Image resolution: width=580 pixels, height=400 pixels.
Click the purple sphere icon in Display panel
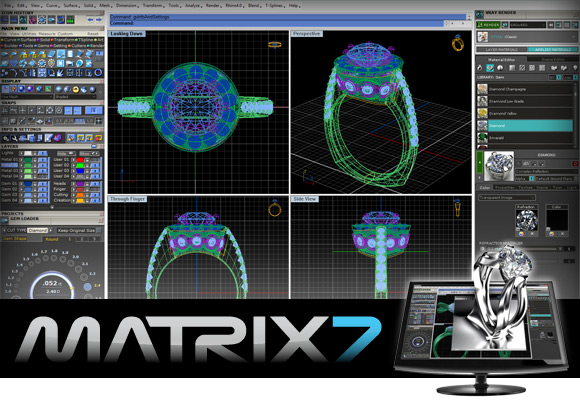(30, 89)
